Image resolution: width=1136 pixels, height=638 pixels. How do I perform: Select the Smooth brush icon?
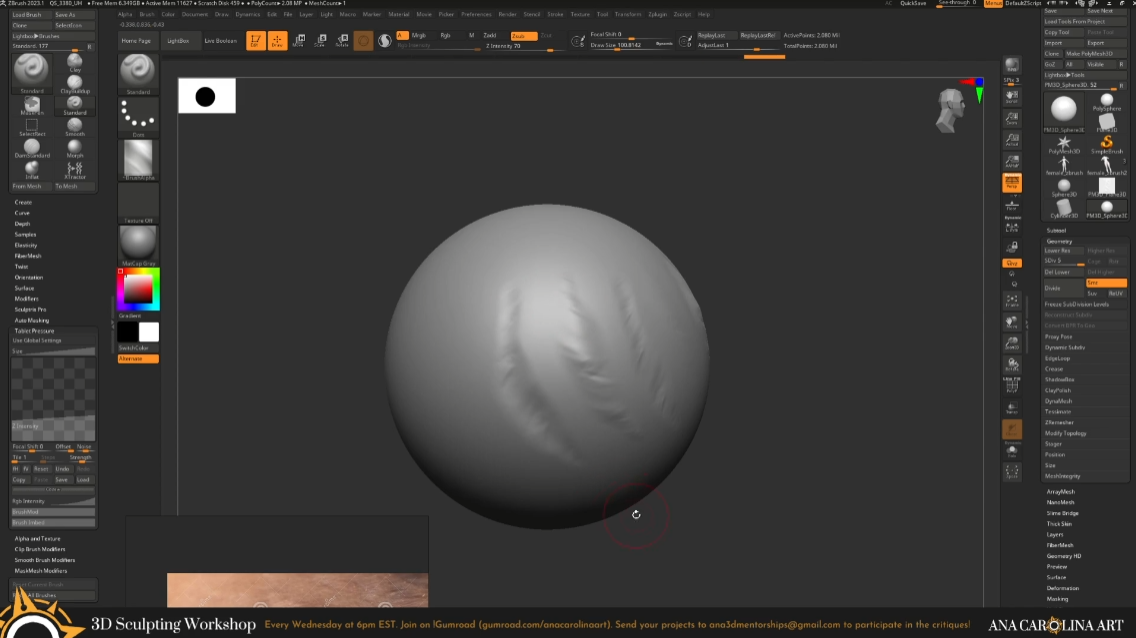[x=75, y=127]
